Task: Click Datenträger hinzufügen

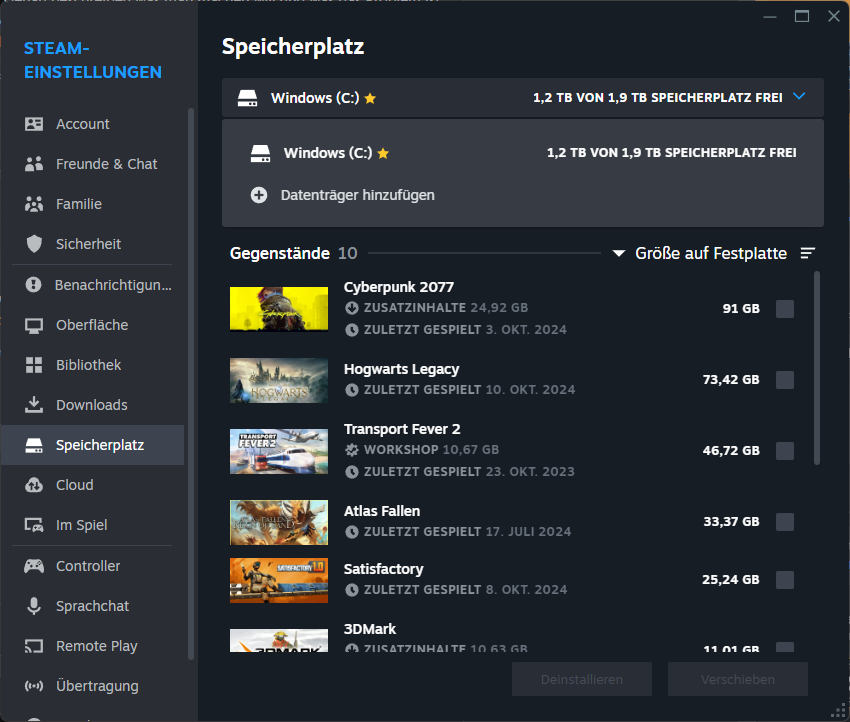Action: click(343, 195)
